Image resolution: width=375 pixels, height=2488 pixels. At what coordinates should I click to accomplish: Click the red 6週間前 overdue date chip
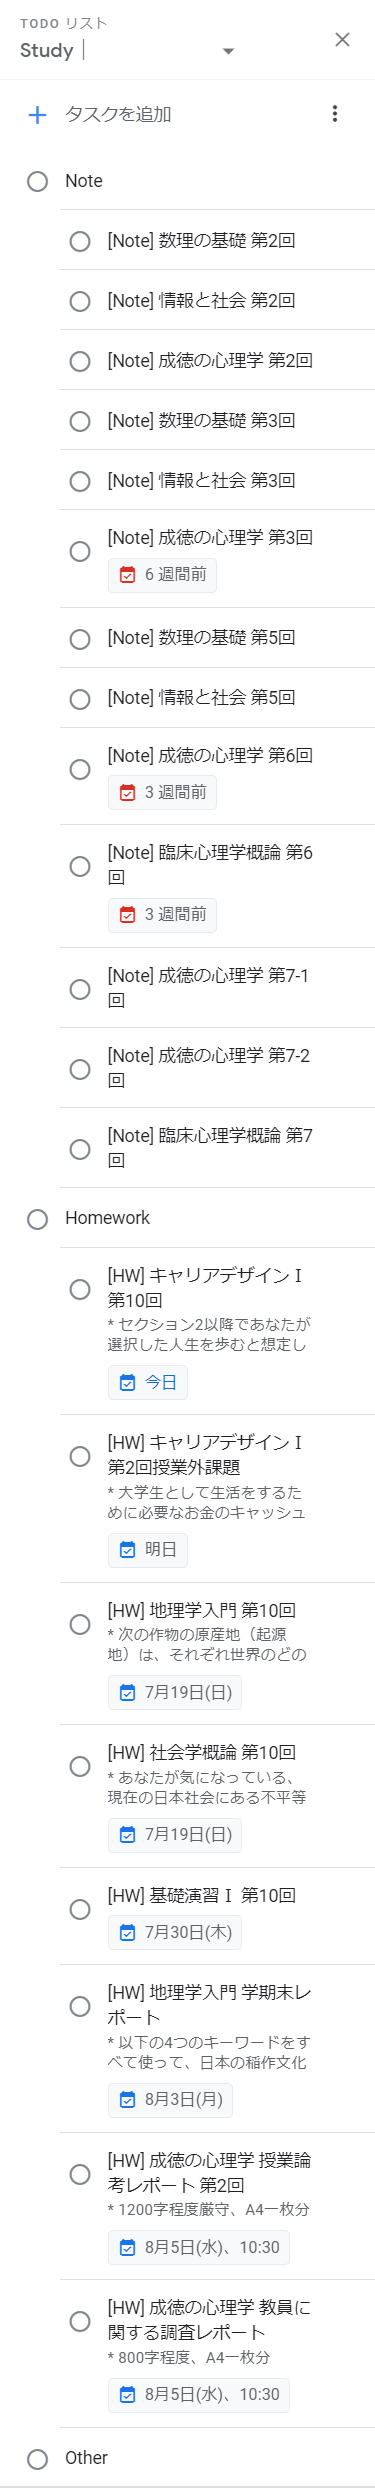(x=163, y=575)
